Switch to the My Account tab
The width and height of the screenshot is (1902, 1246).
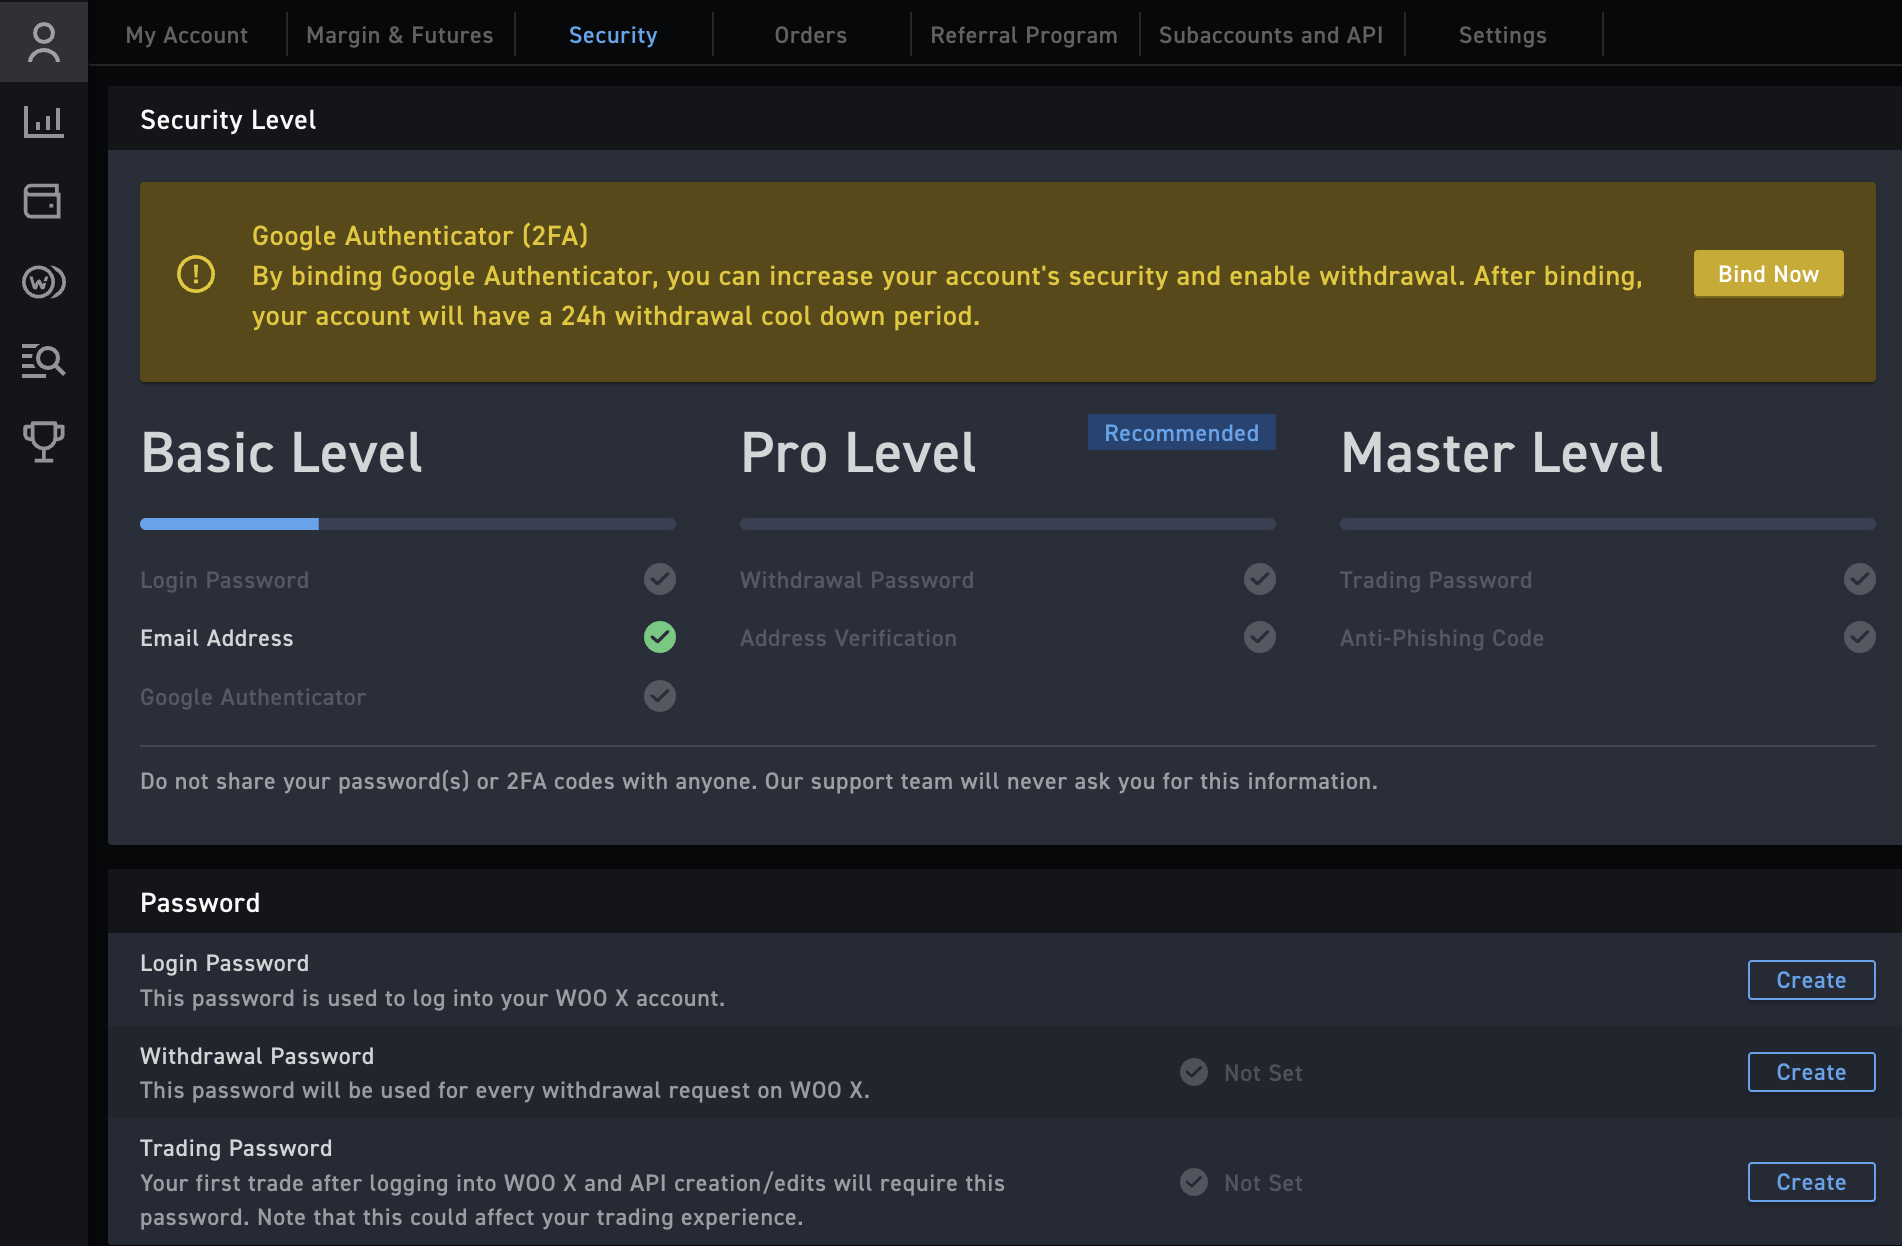[x=187, y=35]
